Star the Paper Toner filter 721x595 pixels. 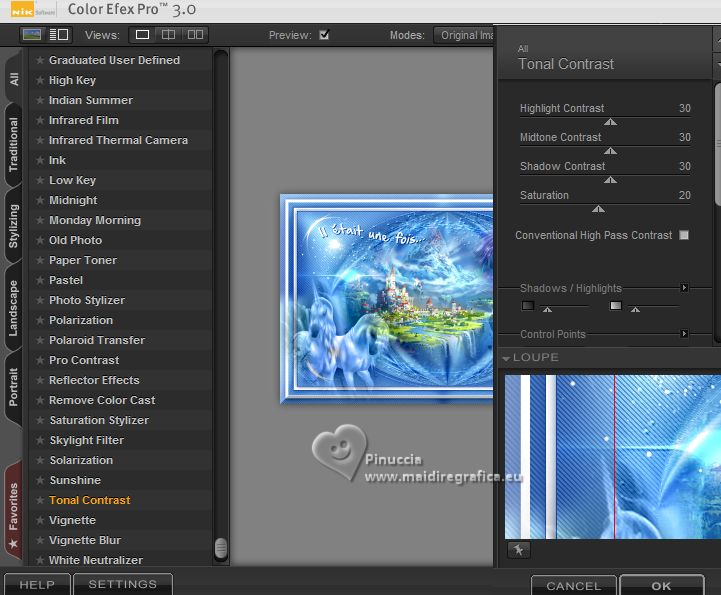pos(40,260)
